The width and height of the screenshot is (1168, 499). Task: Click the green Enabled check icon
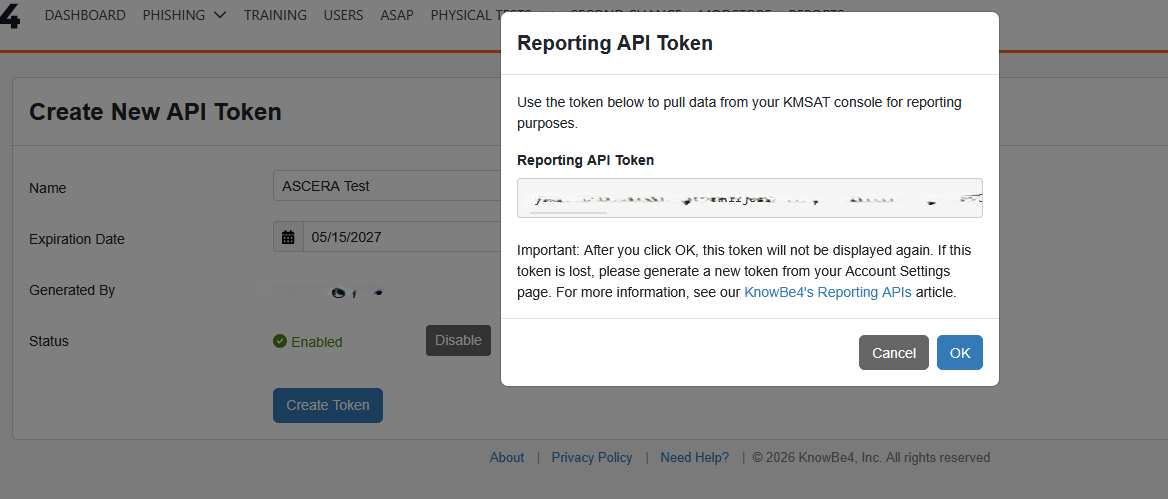280,341
